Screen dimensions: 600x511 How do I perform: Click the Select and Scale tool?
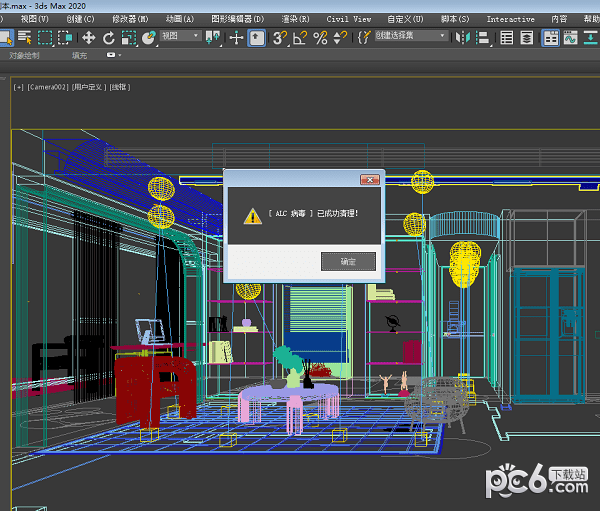tap(128, 38)
